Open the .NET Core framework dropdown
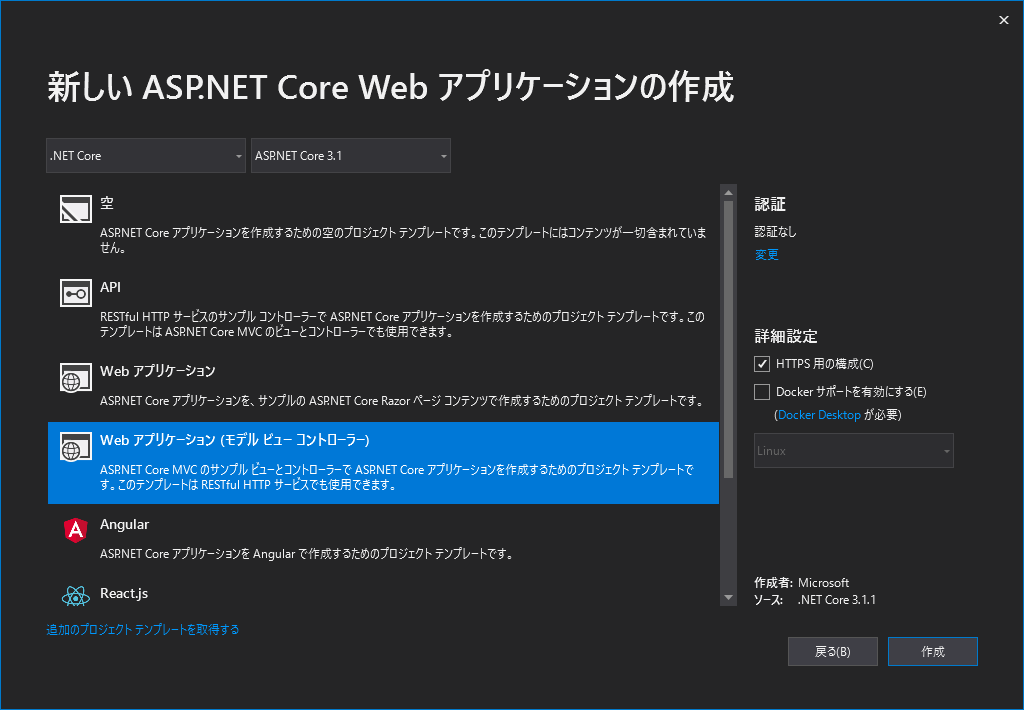Screen dimensions: 1024x710 [x=146, y=155]
